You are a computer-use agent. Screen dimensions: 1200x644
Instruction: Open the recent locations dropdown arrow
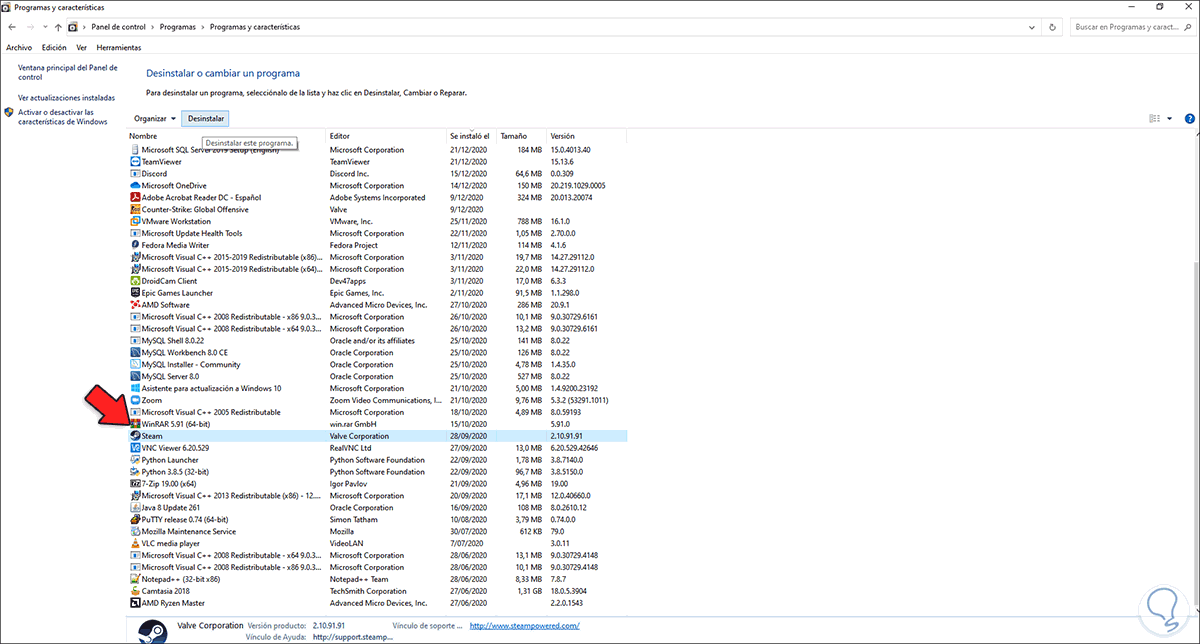pyautogui.click(x=45, y=27)
